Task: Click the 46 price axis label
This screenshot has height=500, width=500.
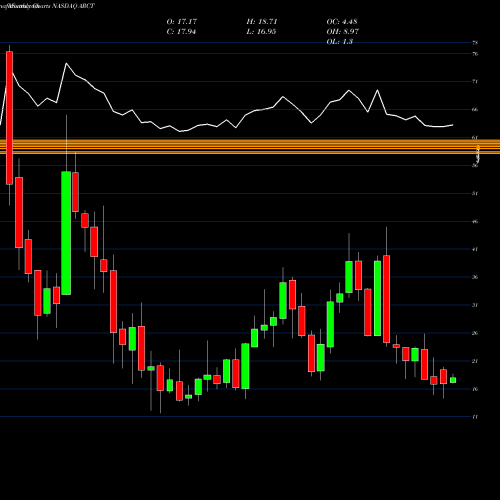Action: tap(475, 221)
